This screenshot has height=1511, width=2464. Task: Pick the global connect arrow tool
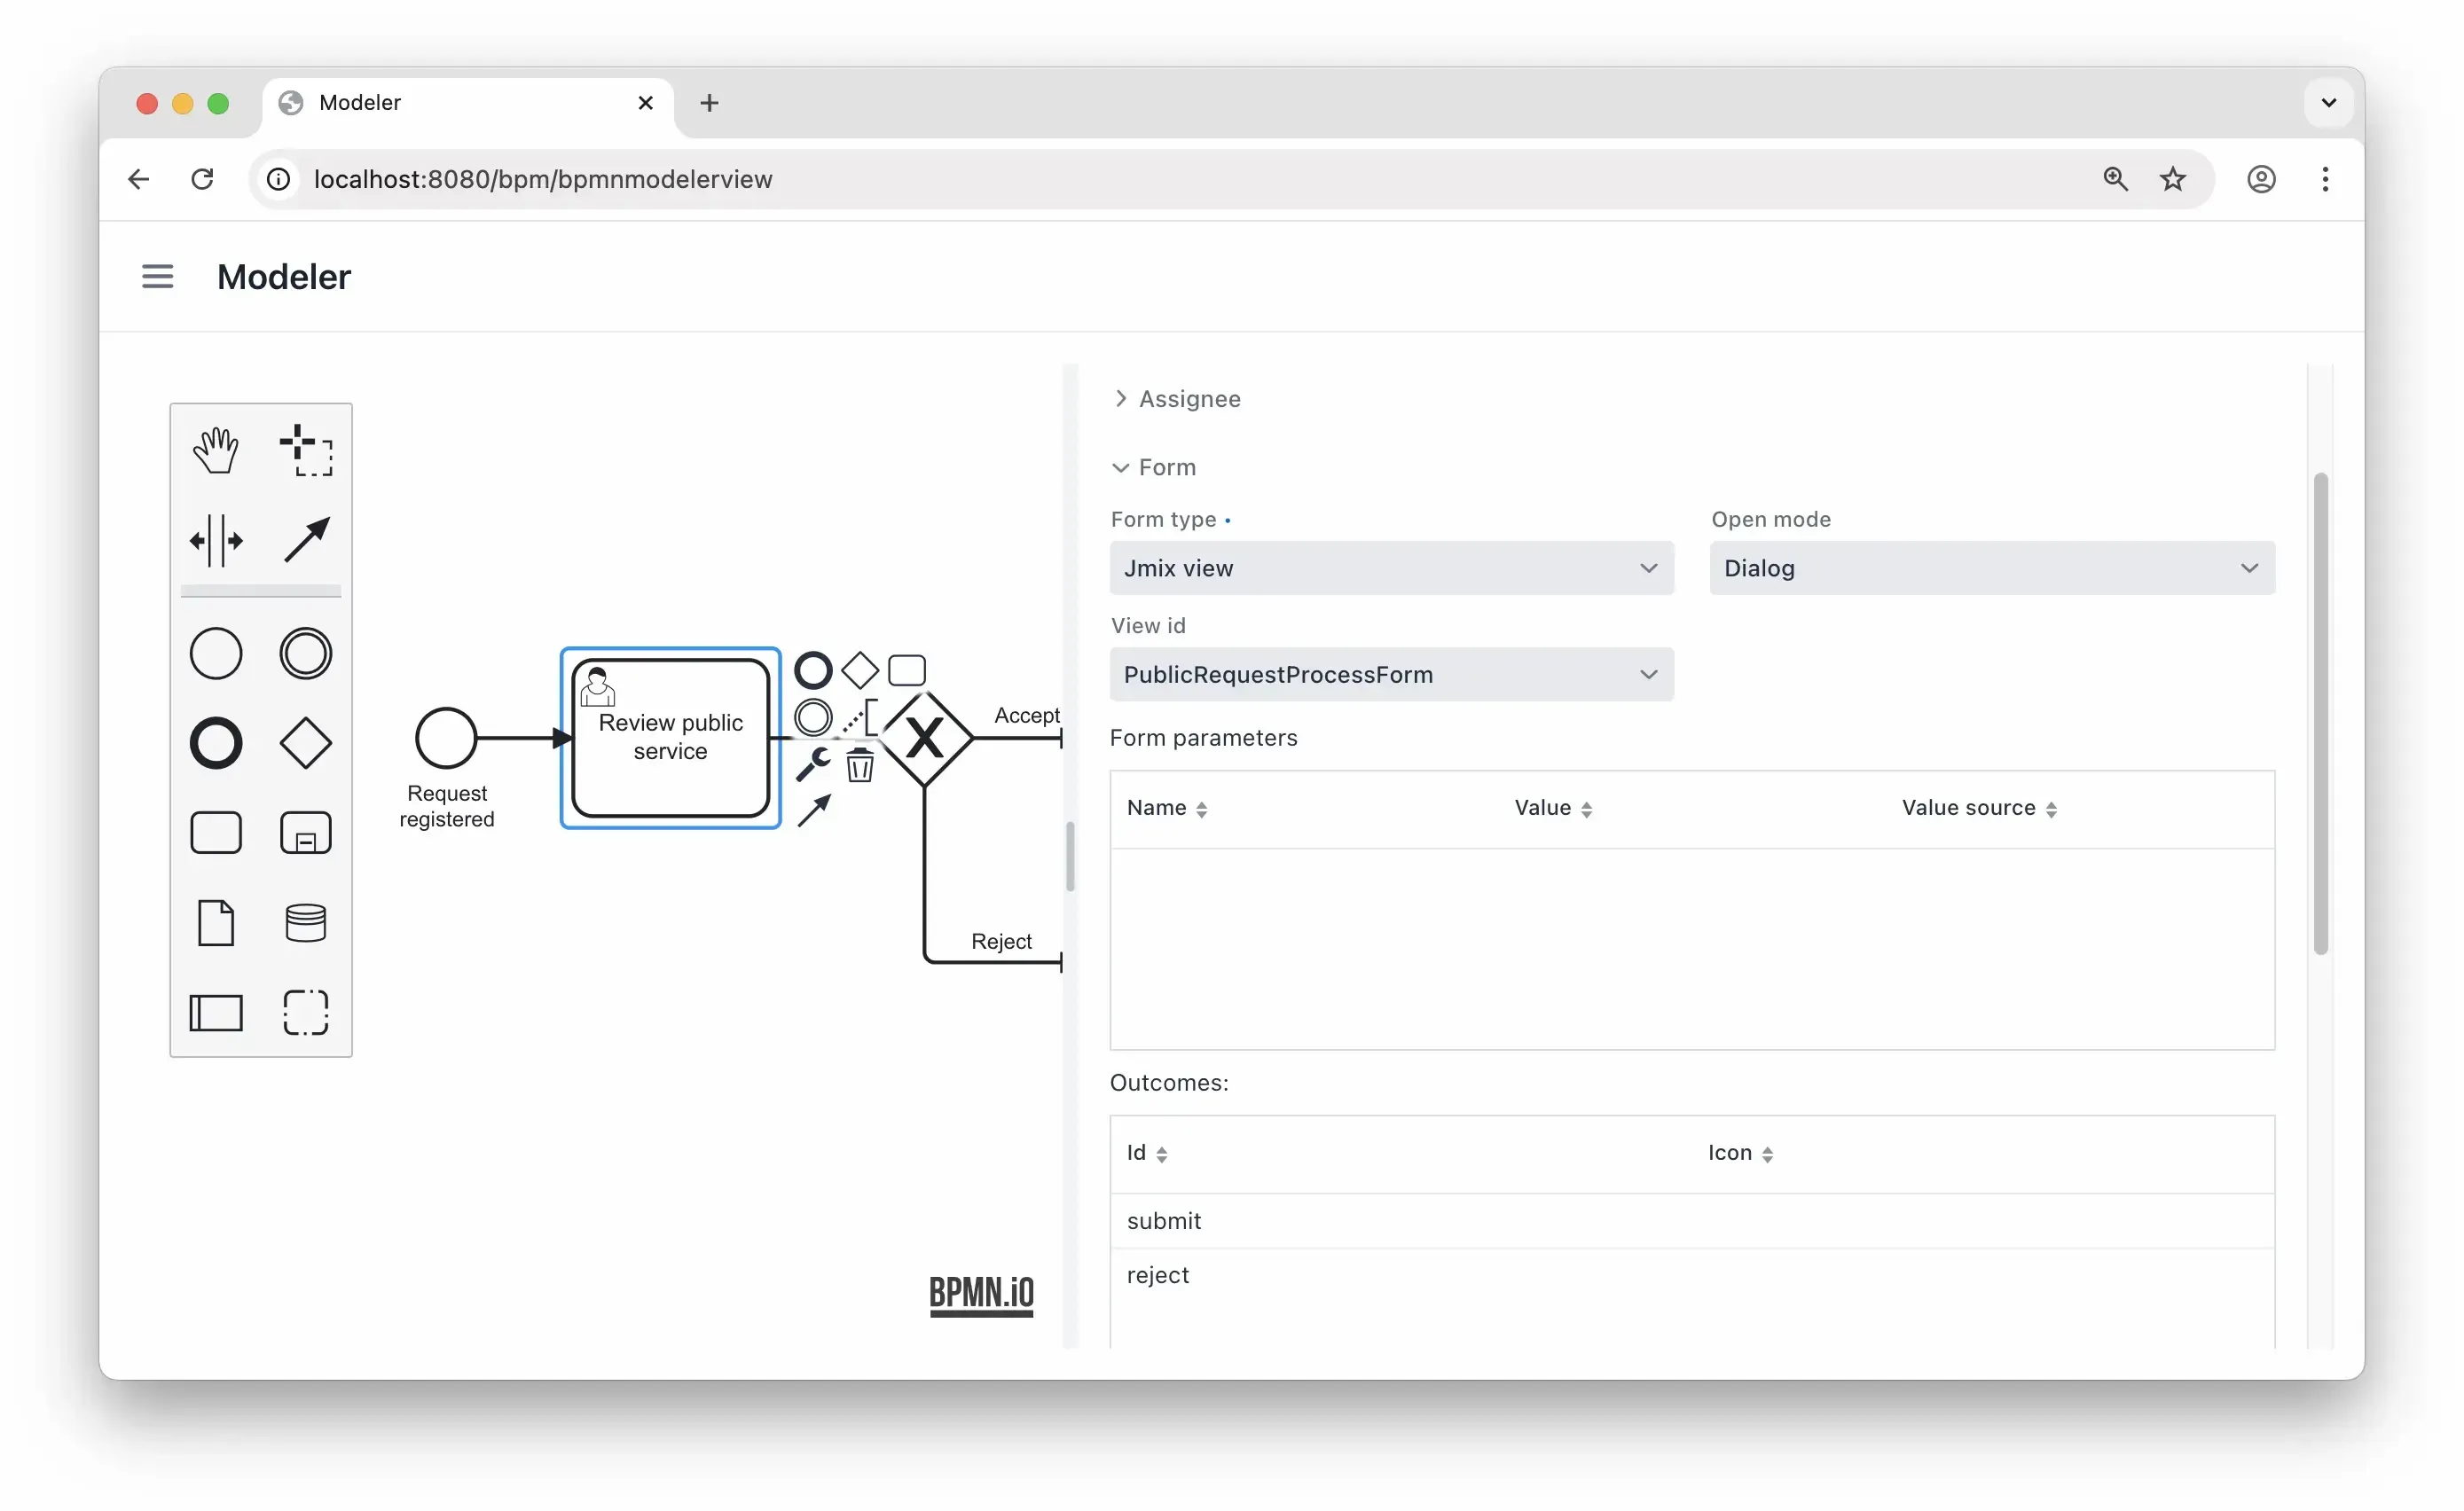coord(306,541)
